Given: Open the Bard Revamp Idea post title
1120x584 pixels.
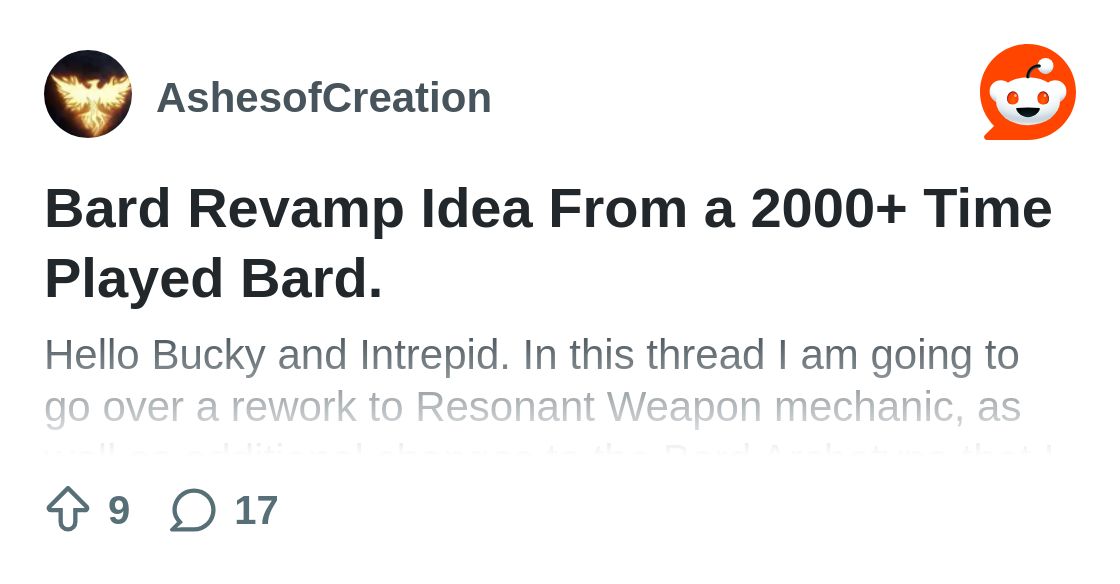Looking at the screenshot, I should (548, 243).
